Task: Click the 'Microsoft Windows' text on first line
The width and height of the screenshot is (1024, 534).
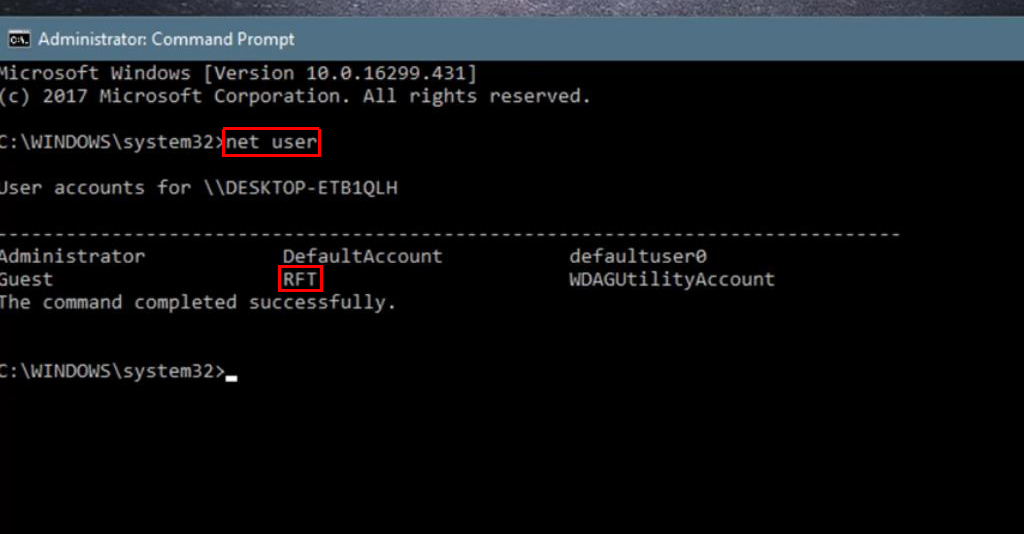Action: (x=95, y=73)
